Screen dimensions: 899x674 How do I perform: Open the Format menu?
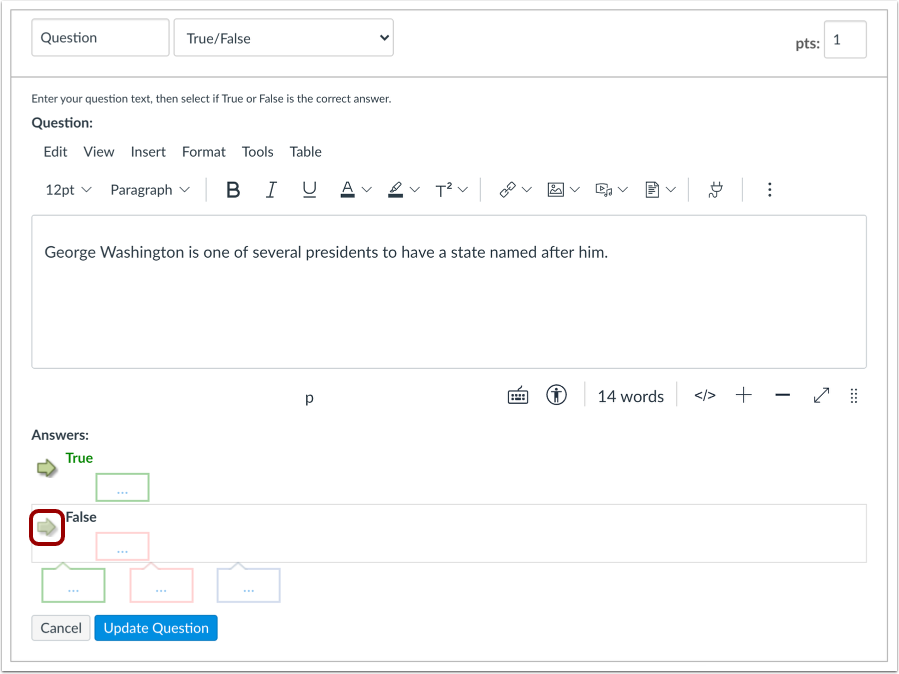pos(204,152)
